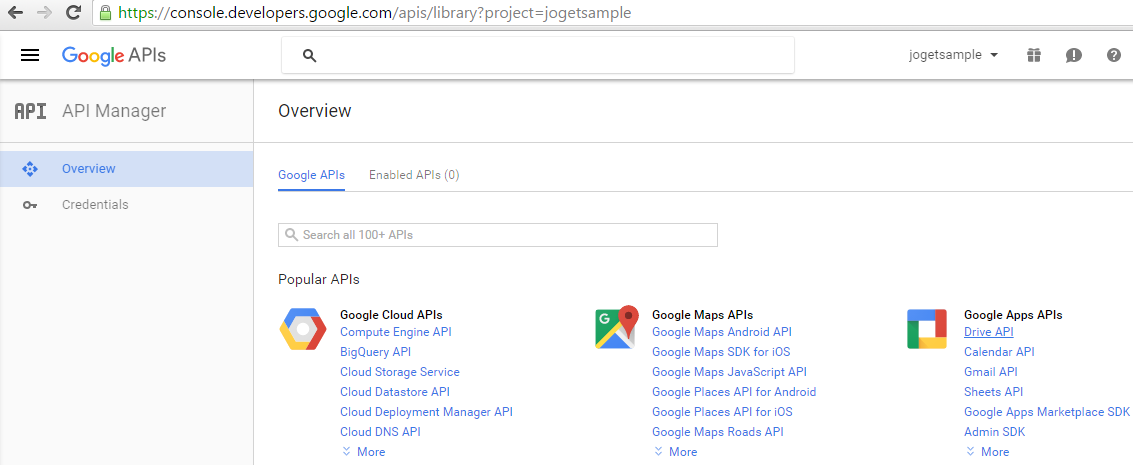The height and width of the screenshot is (465, 1133).
Task: Open Credentials in the sidebar
Action: pos(95,205)
